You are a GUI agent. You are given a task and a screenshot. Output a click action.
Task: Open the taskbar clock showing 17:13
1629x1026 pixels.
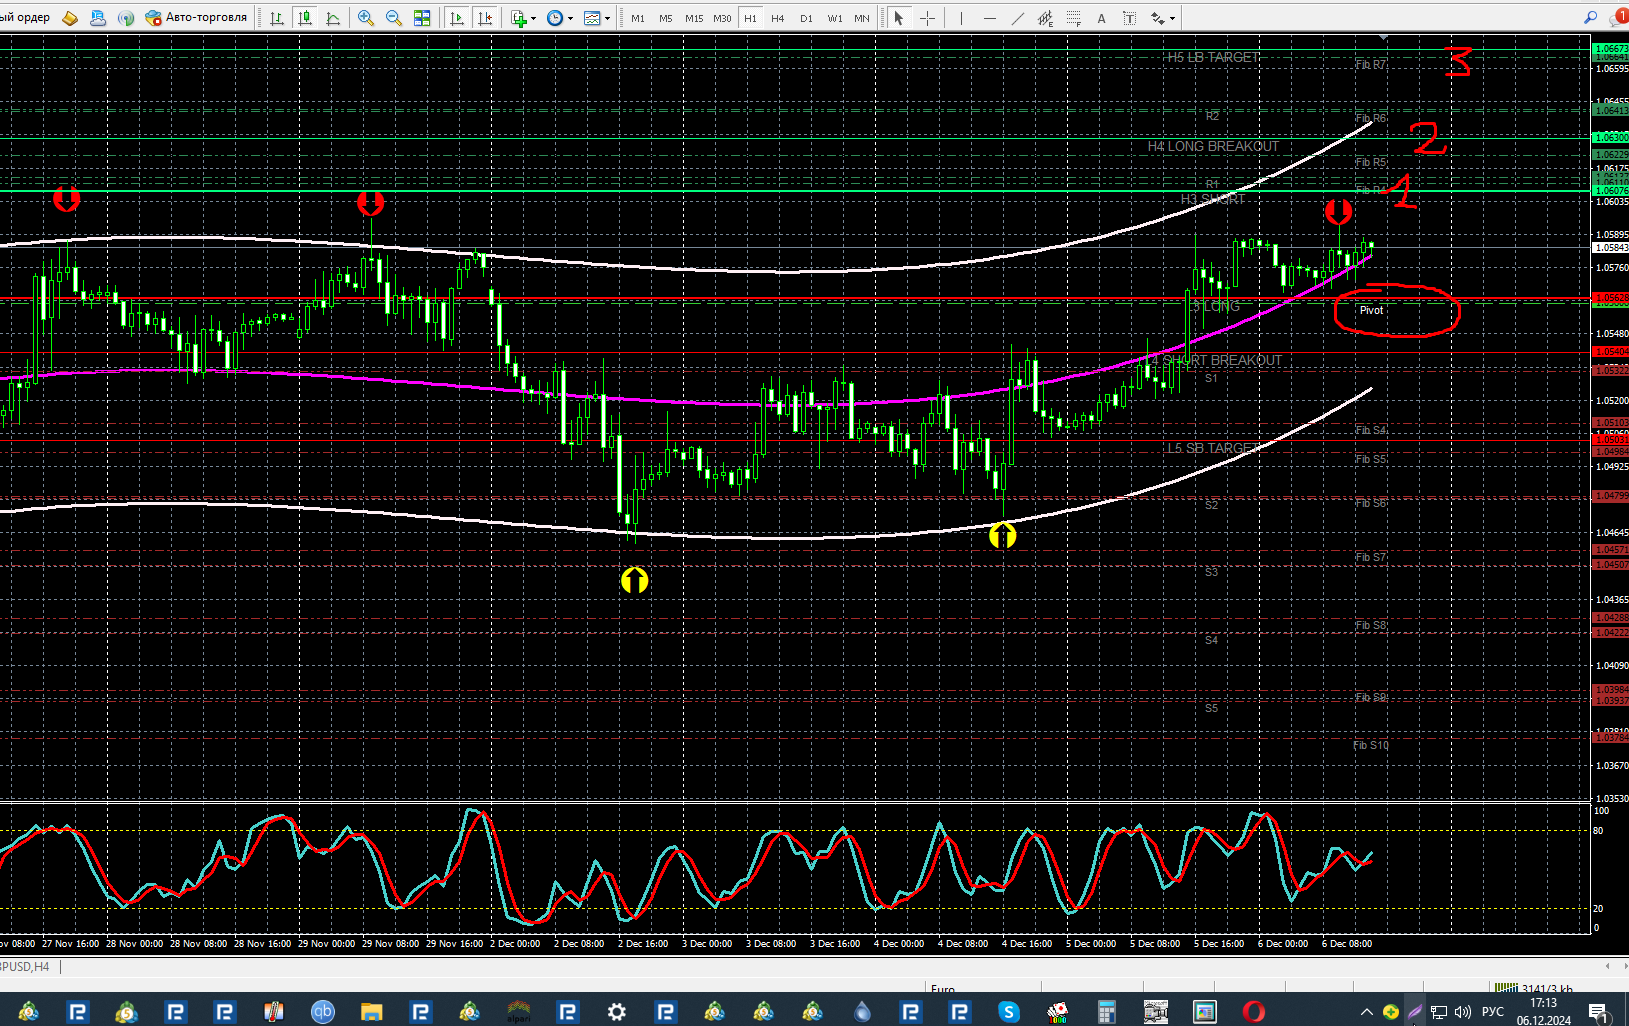pyautogui.click(x=1544, y=1011)
